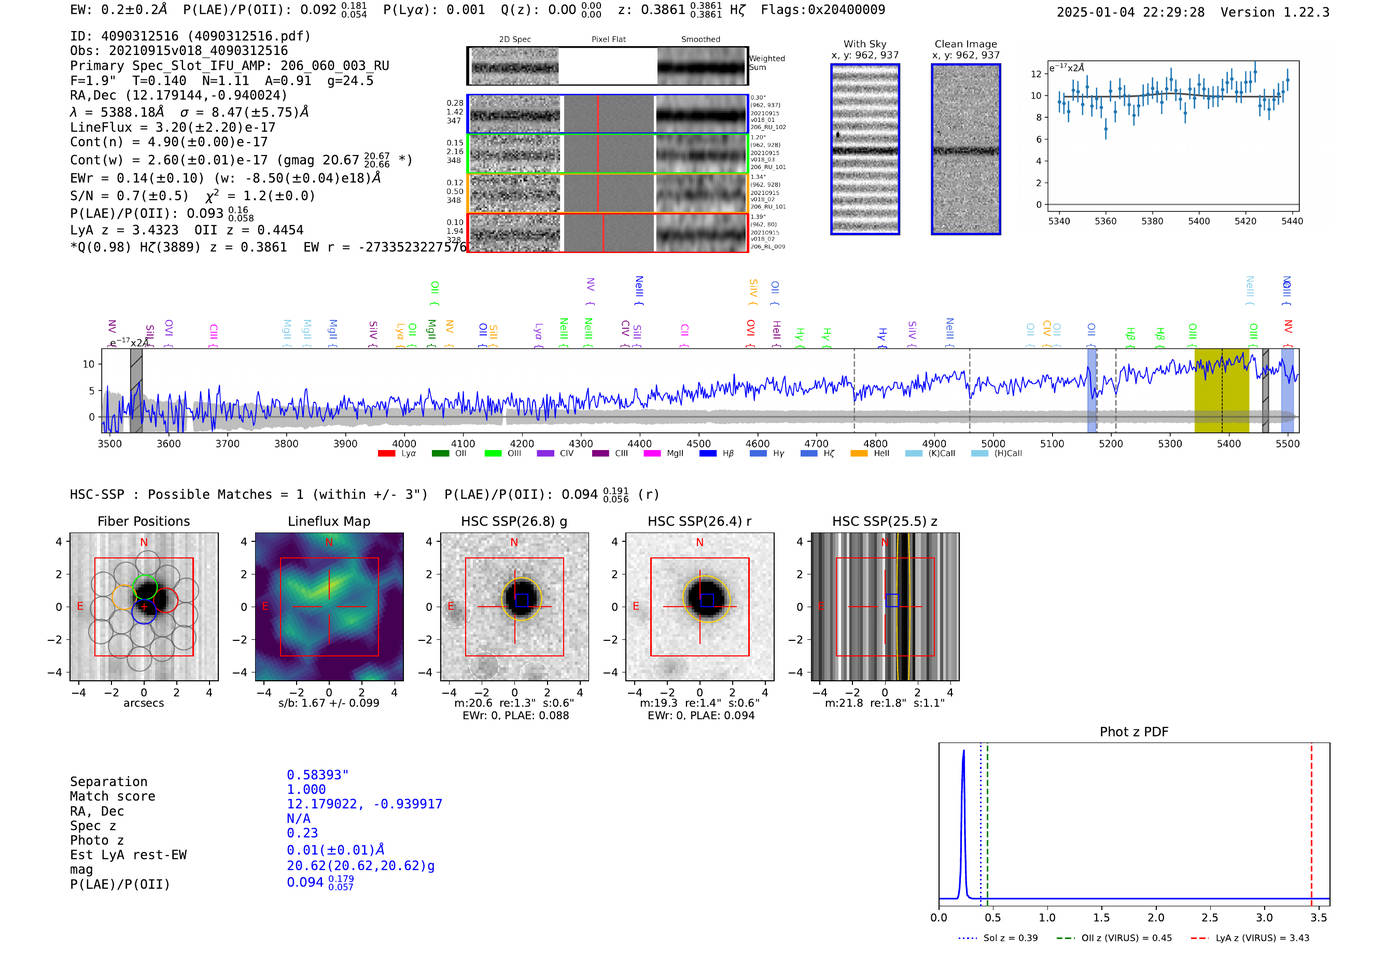Open the HSC SSP(26.8) g cutout
Screen dimensions: 1400x953
click(x=514, y=607)
